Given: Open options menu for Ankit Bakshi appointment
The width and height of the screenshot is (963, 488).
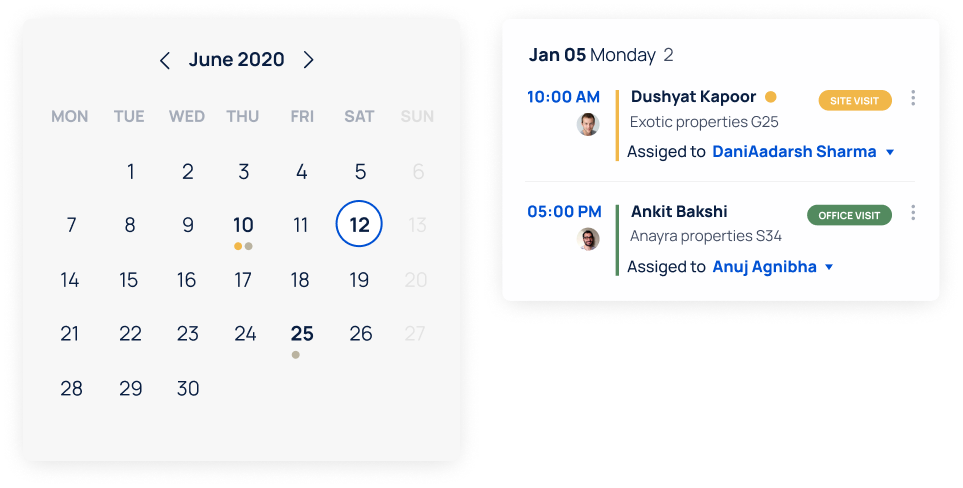Looking at the screenshot, I should coord(913,213).
